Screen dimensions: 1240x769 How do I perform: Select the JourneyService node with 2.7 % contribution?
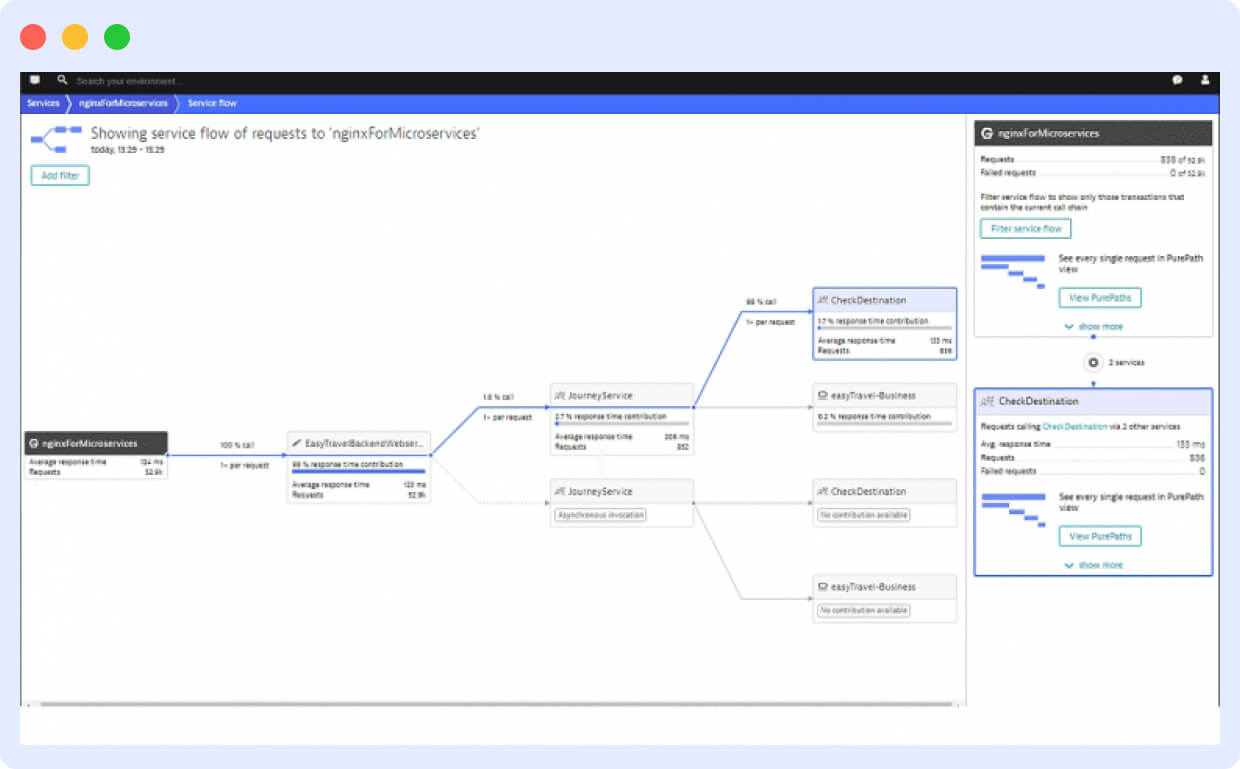click(622, 419)
